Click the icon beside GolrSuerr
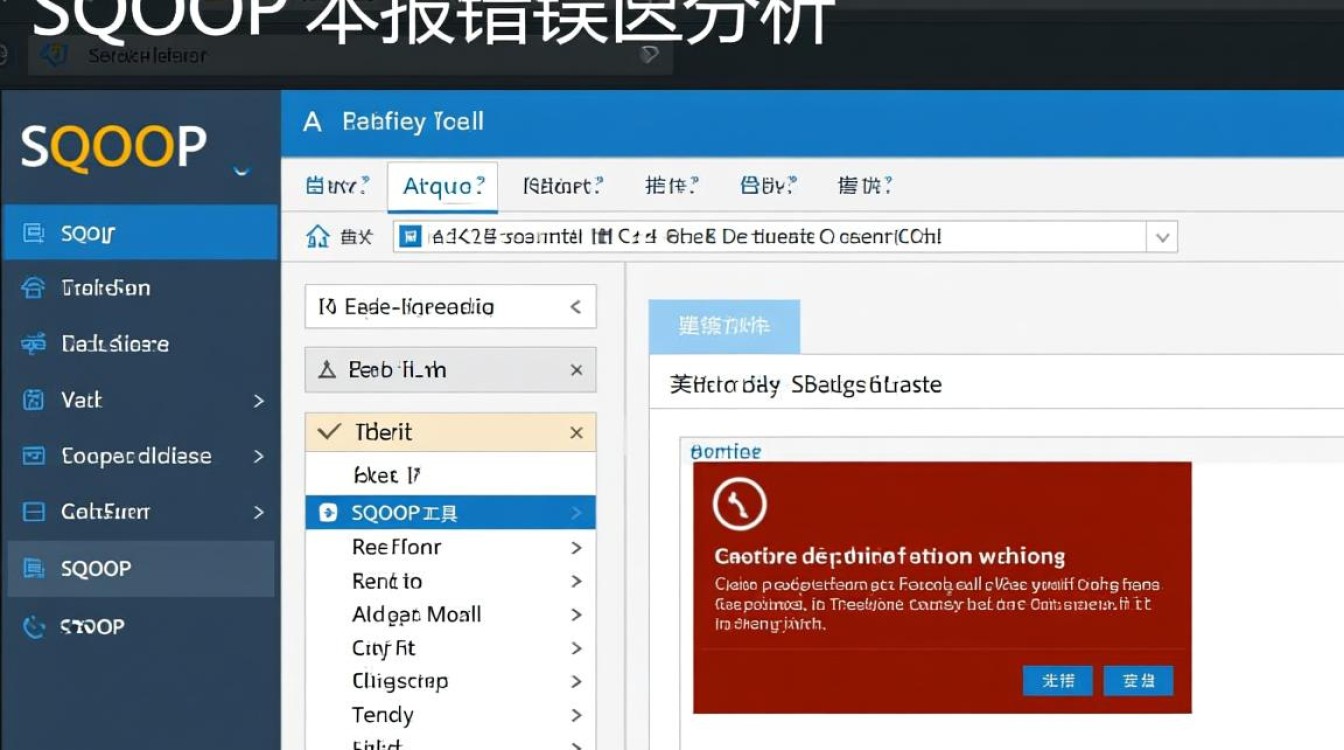 click(x=33, y=512)
